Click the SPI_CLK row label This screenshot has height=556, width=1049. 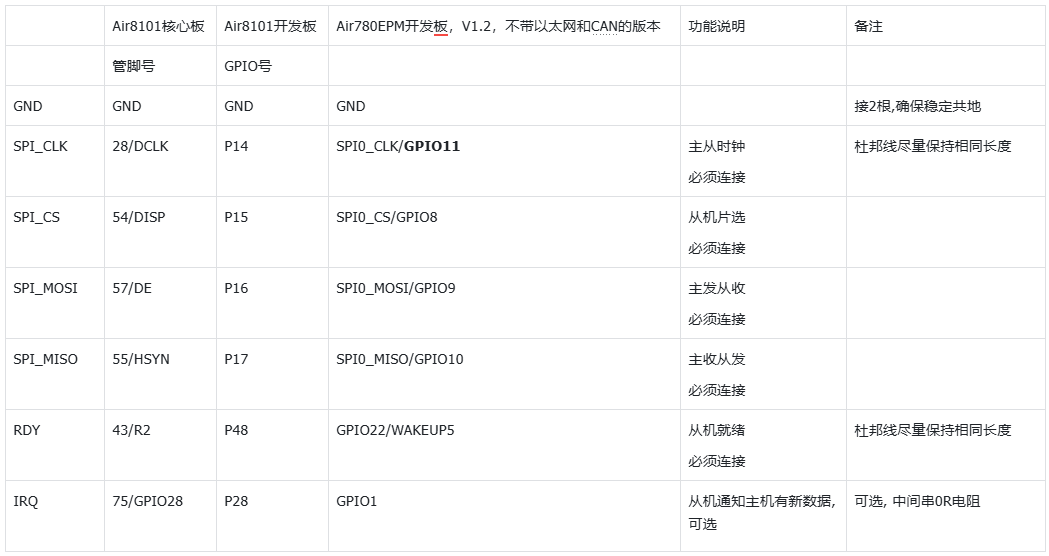coord(40,146)
